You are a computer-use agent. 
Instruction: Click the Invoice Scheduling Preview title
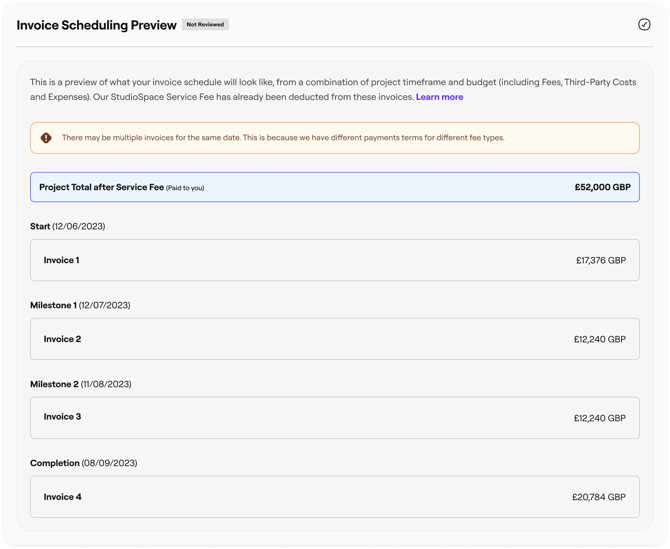point(97,25)
